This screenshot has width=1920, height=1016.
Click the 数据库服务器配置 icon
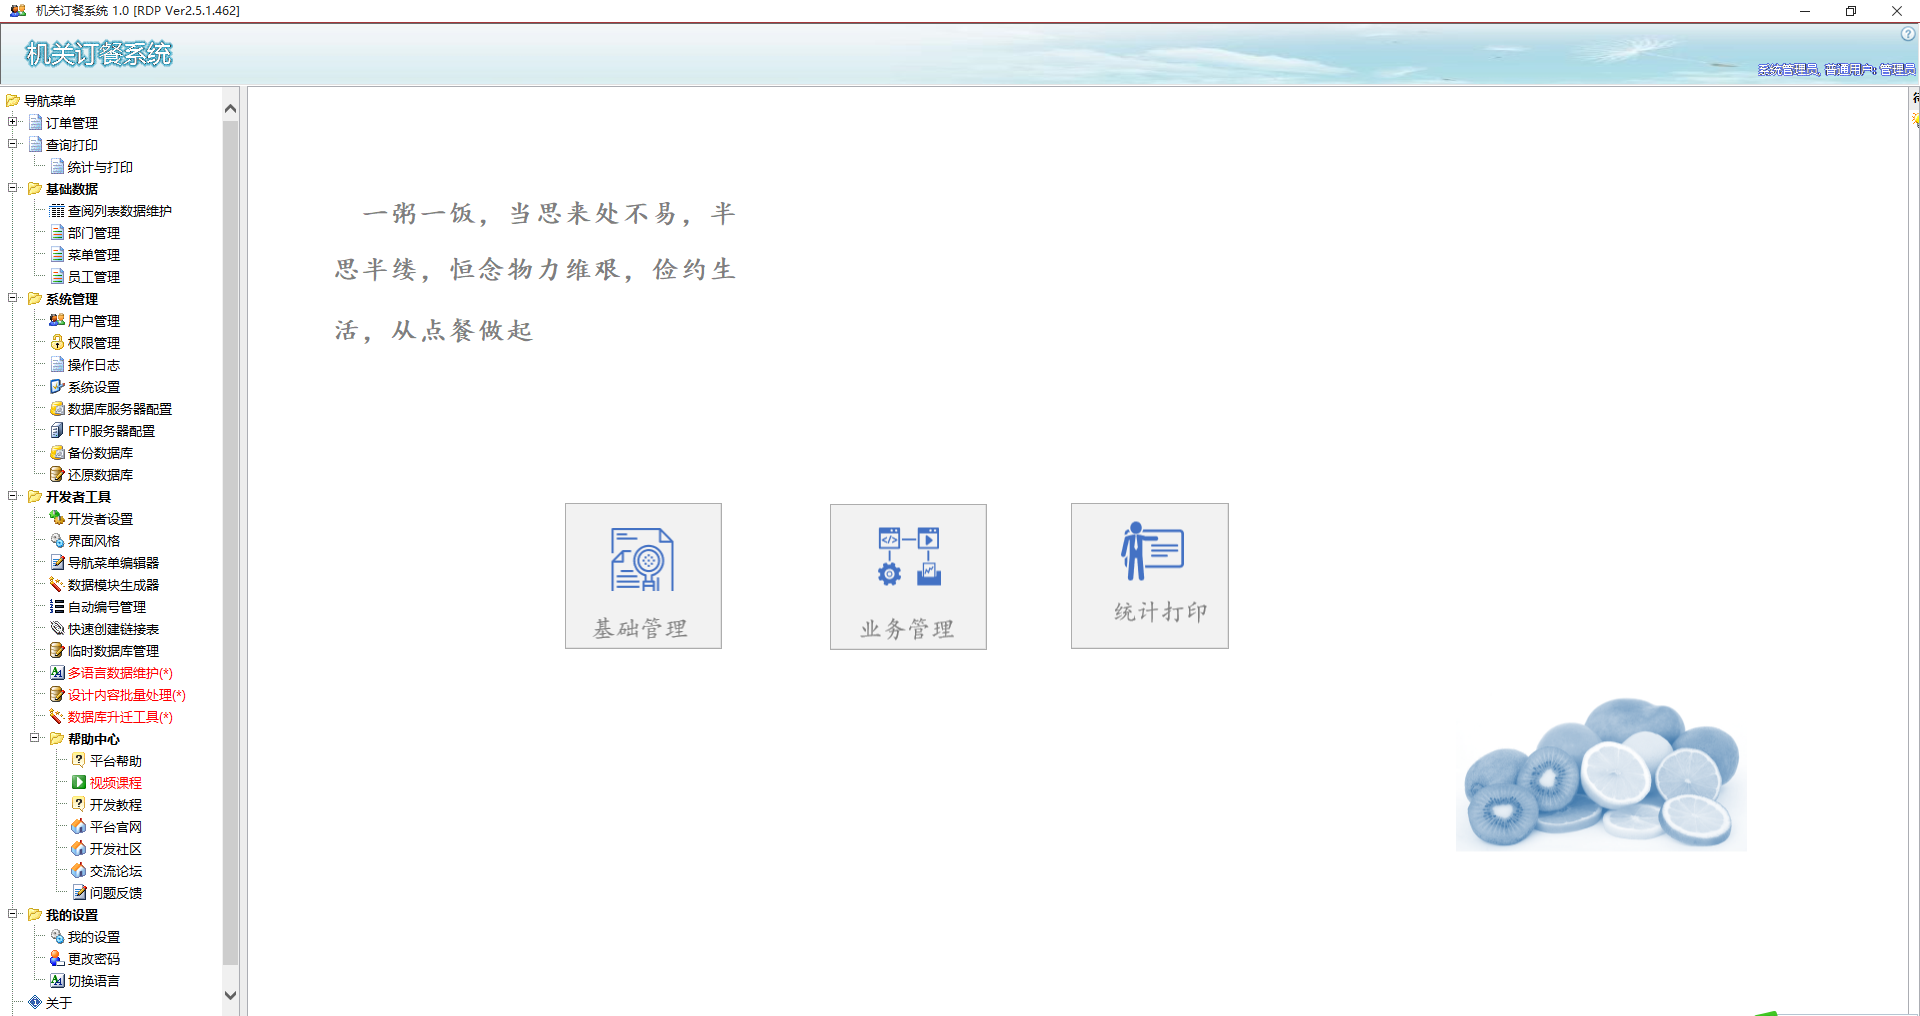pyautogui.click(x=57, y=408)
